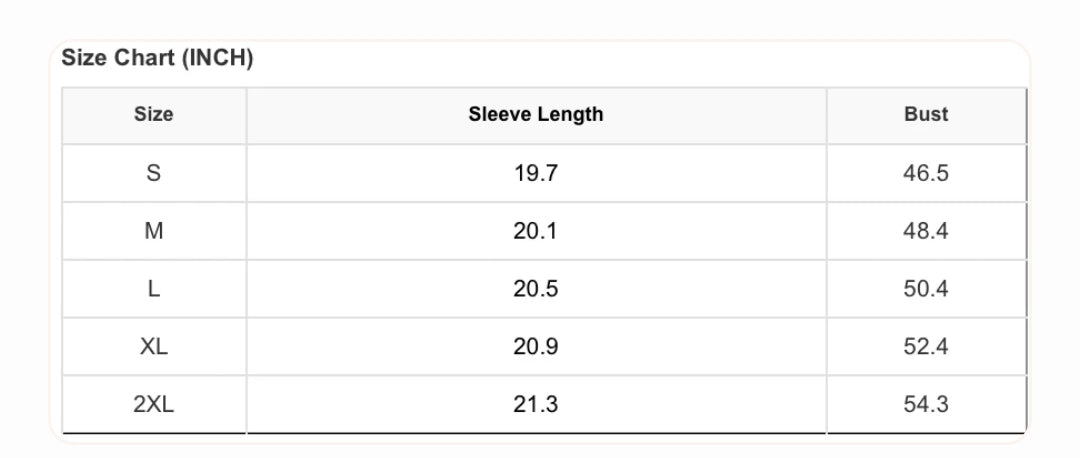
Task: Click the XL size cell
Action: pyautogui.click(x=154, y=347)
